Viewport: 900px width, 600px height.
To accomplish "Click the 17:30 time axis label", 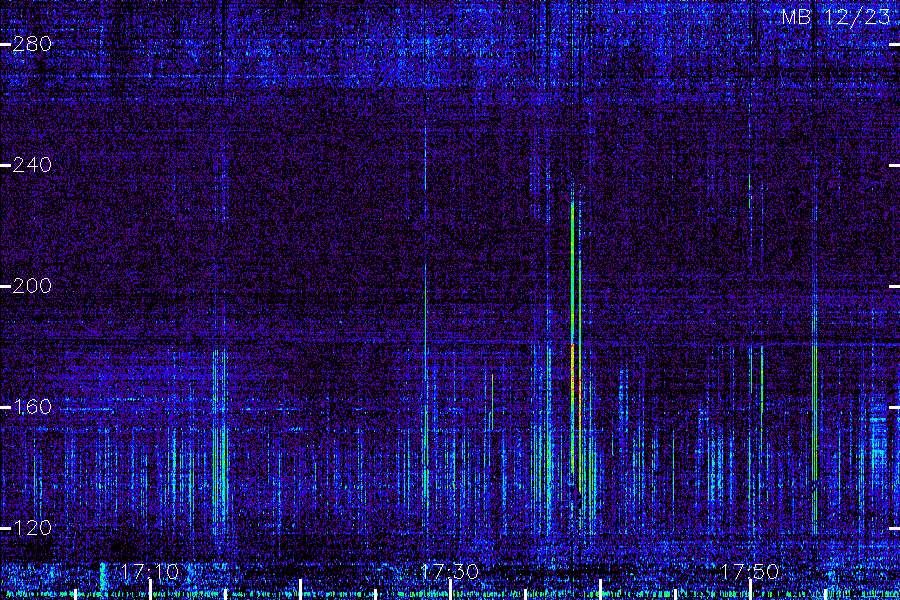I will [450, 572].
